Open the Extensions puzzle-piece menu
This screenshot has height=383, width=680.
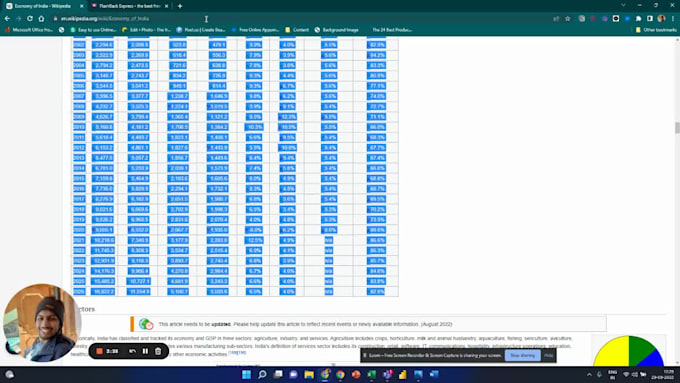coord(638,19)
